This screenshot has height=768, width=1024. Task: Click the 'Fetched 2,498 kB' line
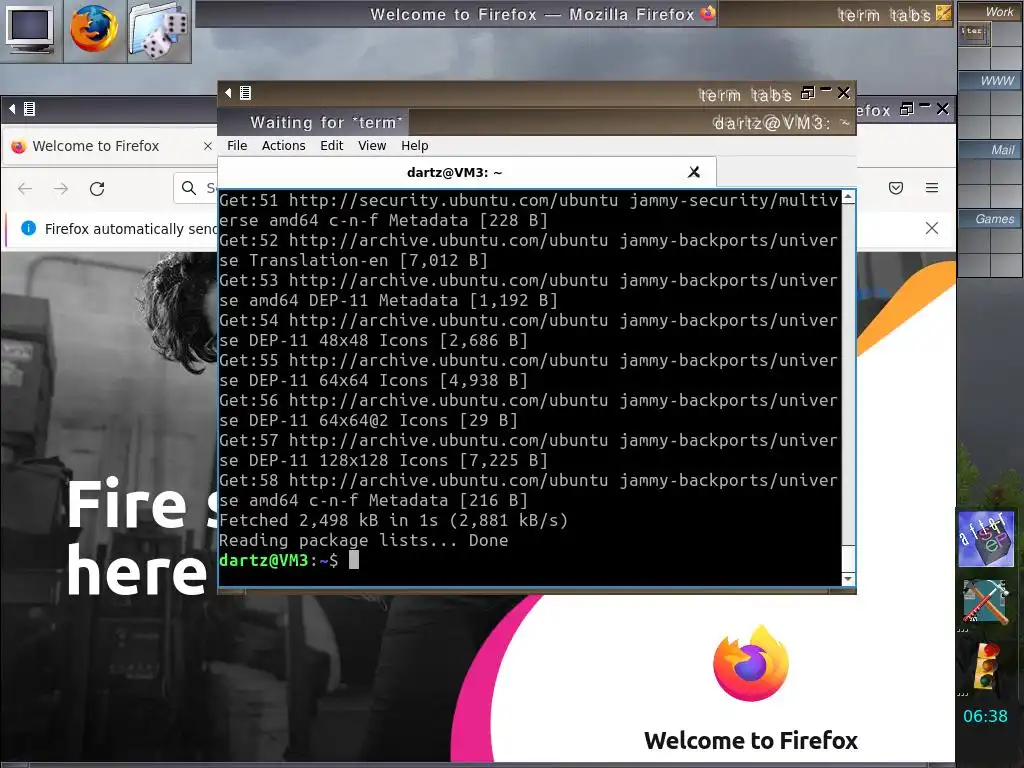(394, 520)
